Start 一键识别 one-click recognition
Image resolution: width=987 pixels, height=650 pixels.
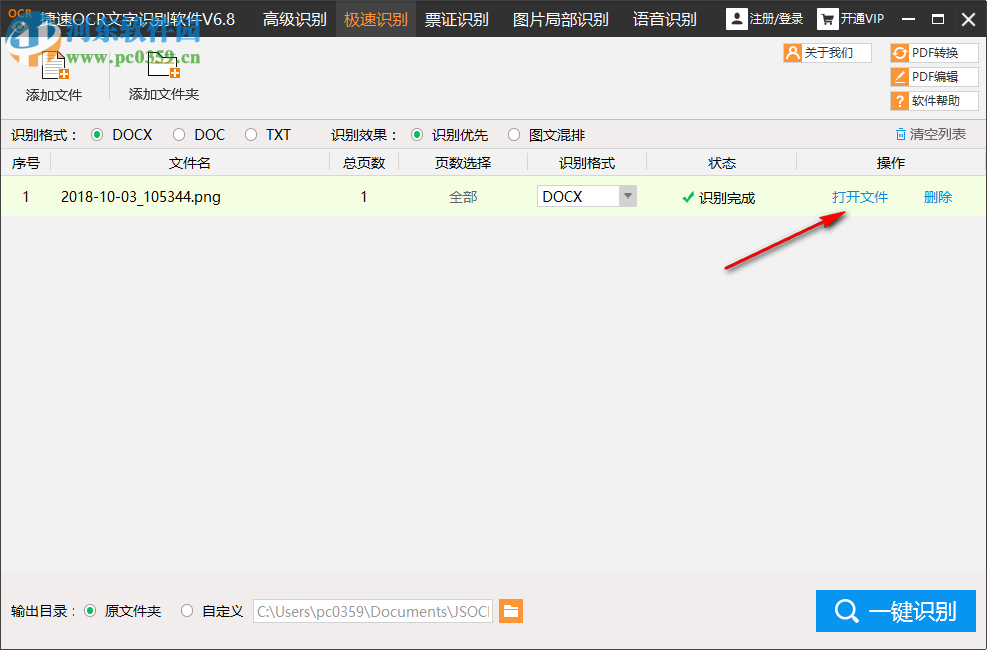895,611
